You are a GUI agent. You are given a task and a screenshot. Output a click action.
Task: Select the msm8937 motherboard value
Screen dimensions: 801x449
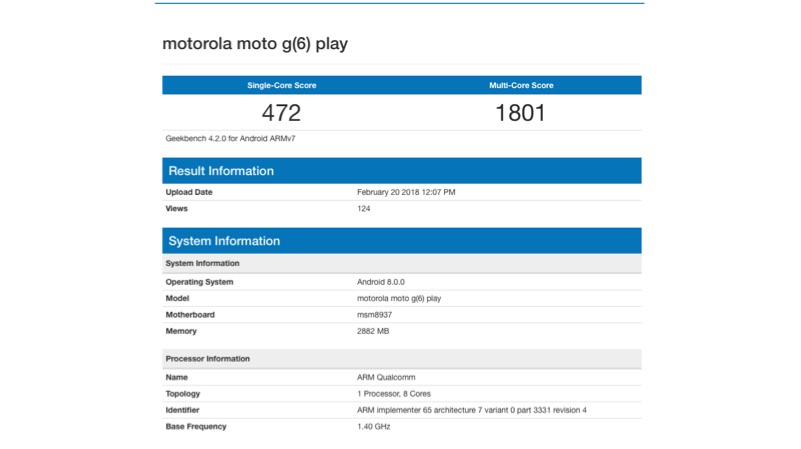click(x=376, y=315)
